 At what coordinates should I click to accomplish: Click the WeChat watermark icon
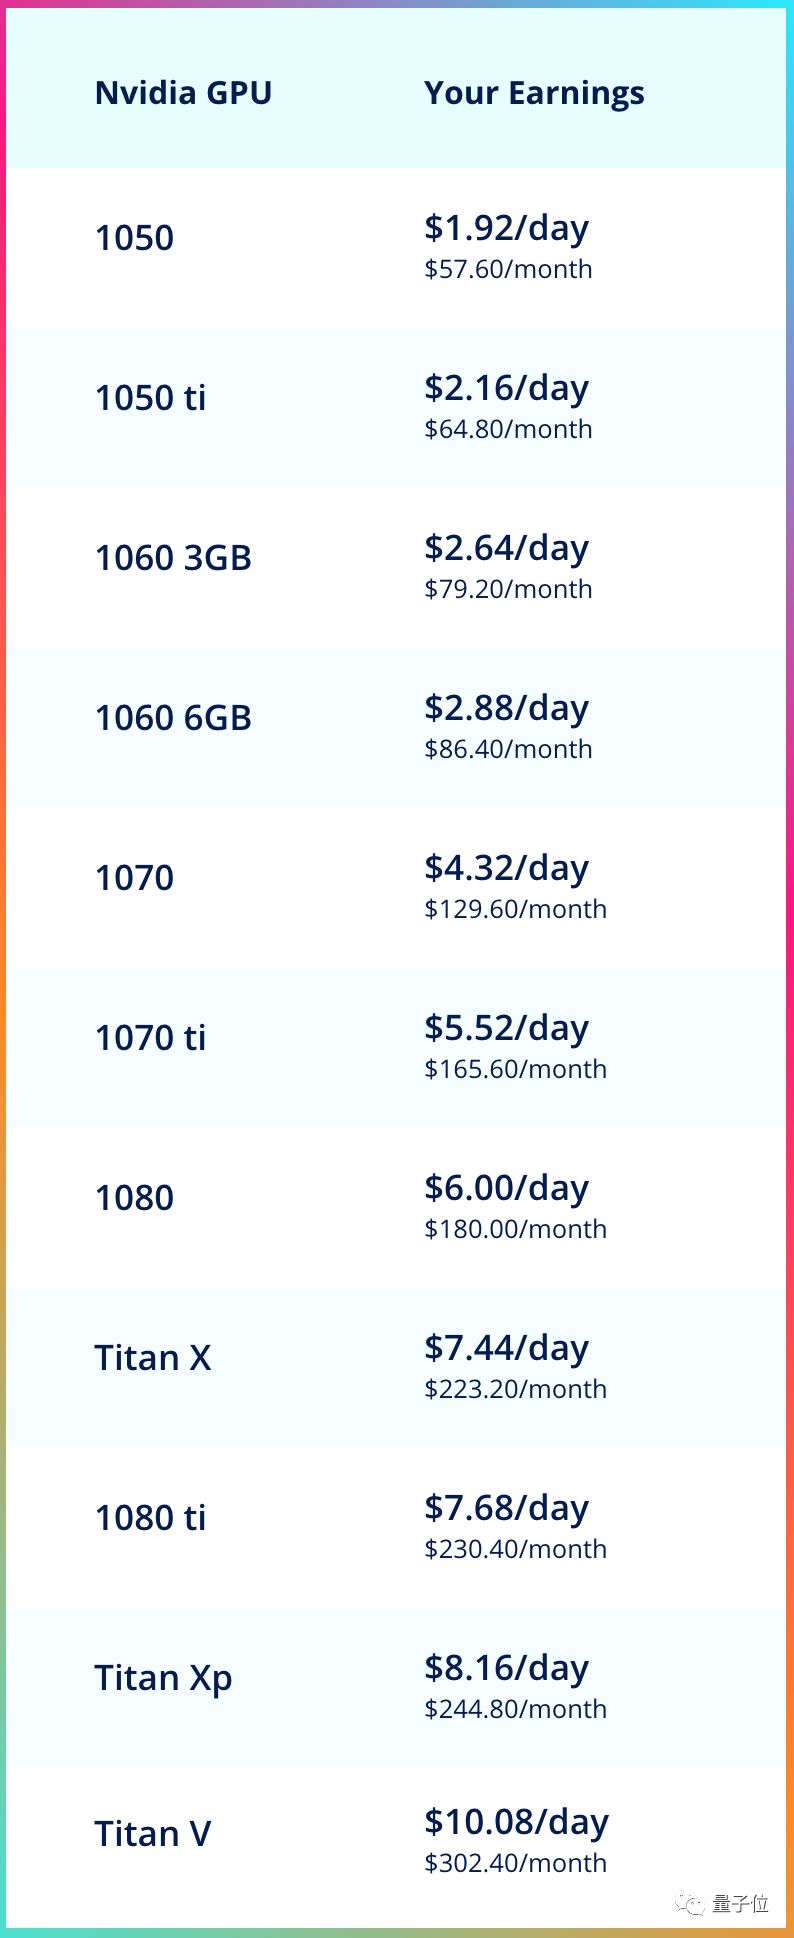689,1904
